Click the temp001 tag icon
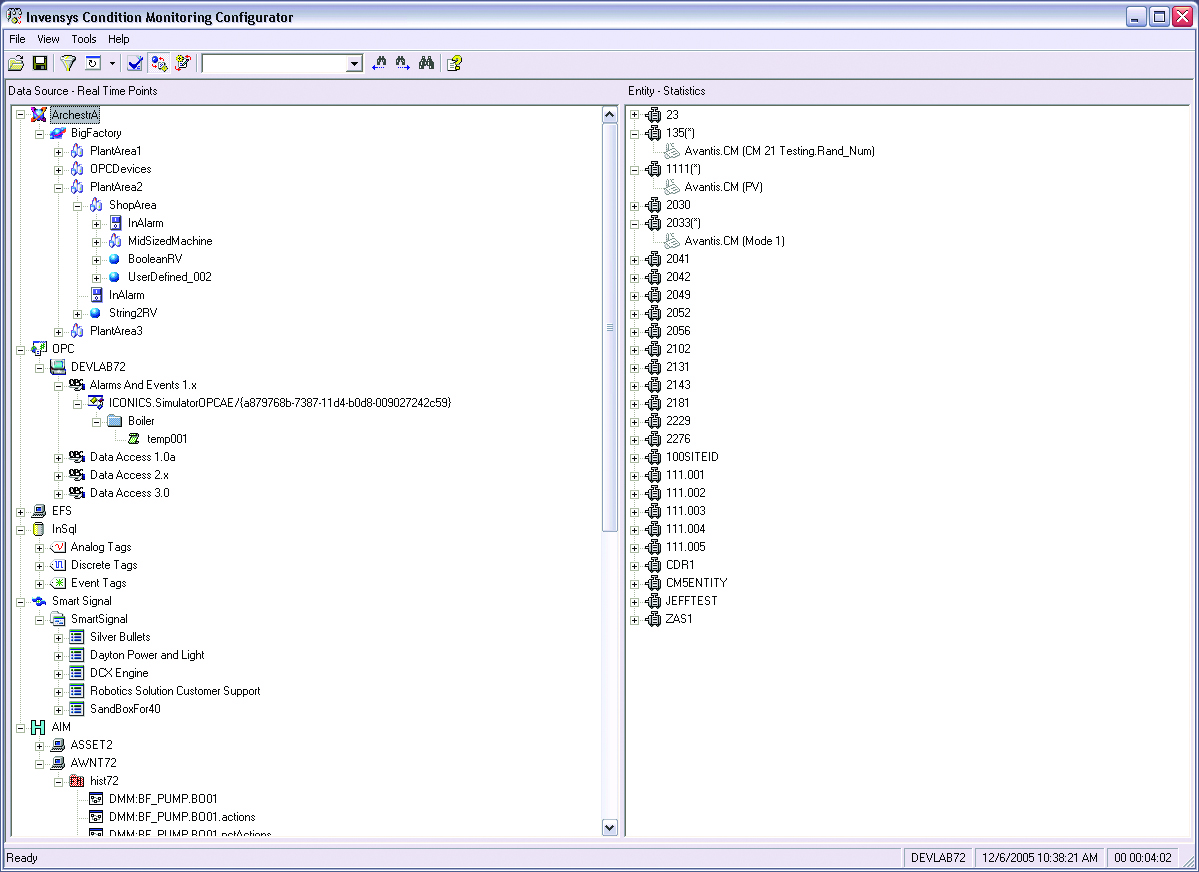Image resolution: width=1199 pixels, height=872 pixels. point(134,439)
